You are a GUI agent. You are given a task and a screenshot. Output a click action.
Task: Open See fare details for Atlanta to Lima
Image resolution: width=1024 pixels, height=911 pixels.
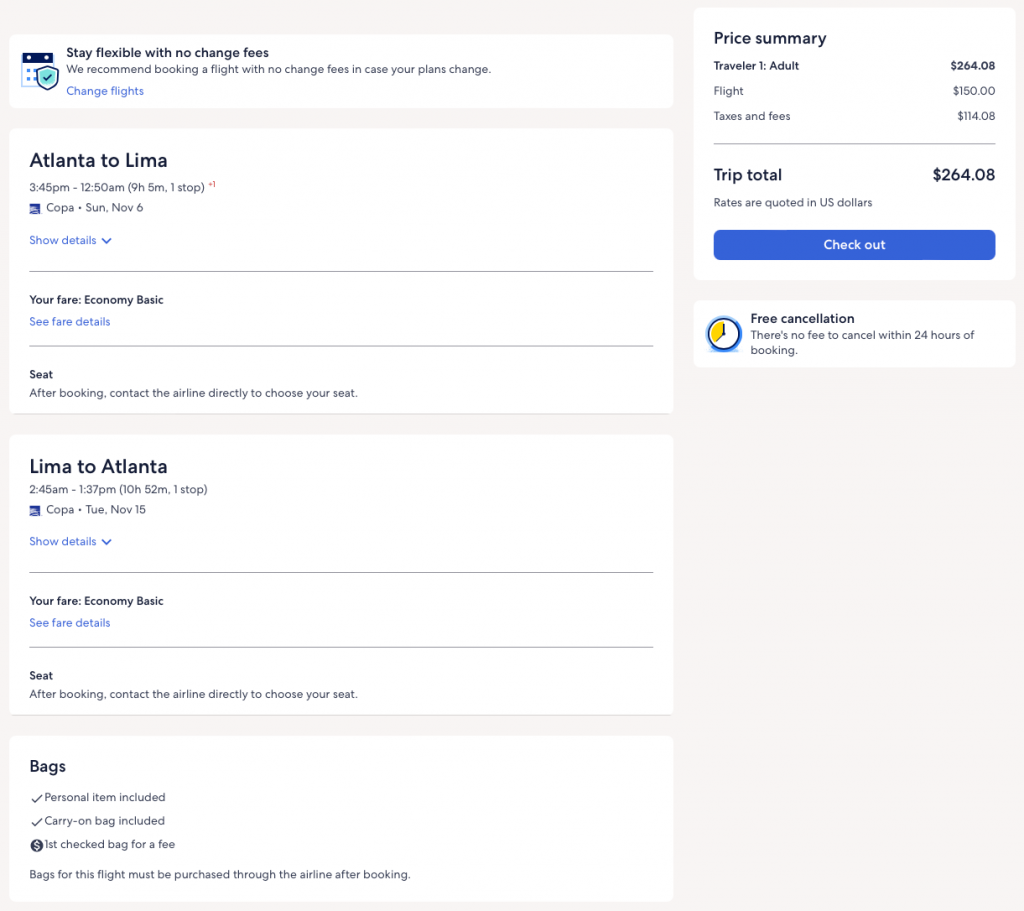pos(70,322)
